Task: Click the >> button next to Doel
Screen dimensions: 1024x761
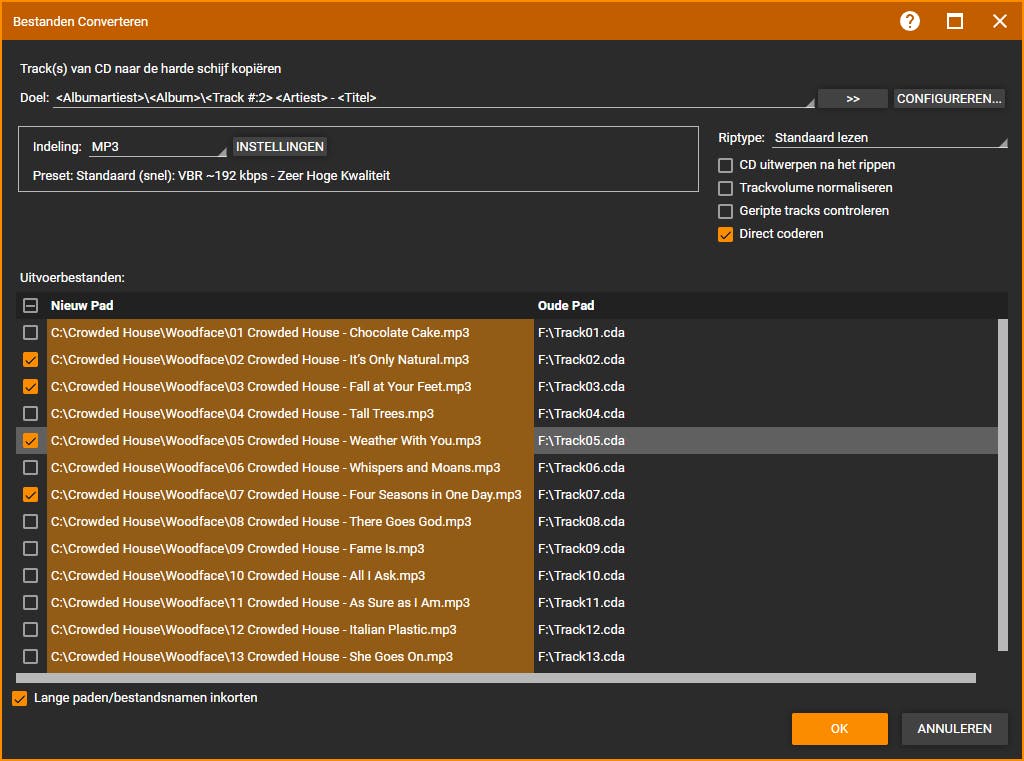Action: 852,99
